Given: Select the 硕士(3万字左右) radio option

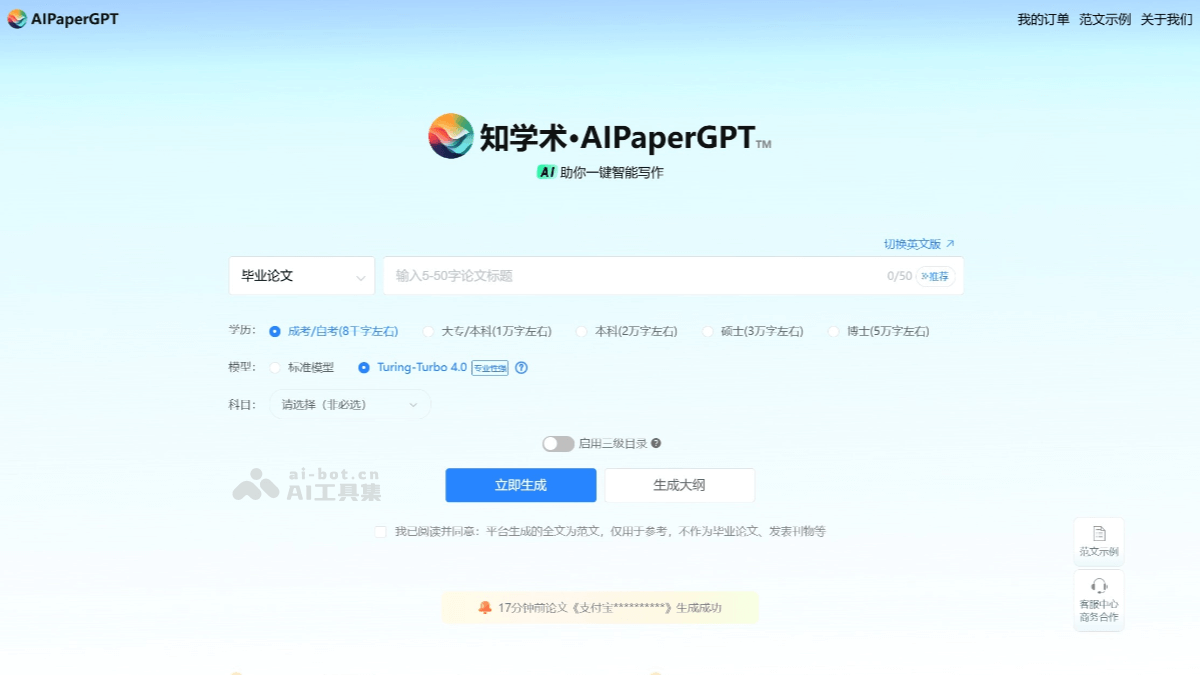Looking at the screenshot, I should pyautogui.click(x=708, y=331).
